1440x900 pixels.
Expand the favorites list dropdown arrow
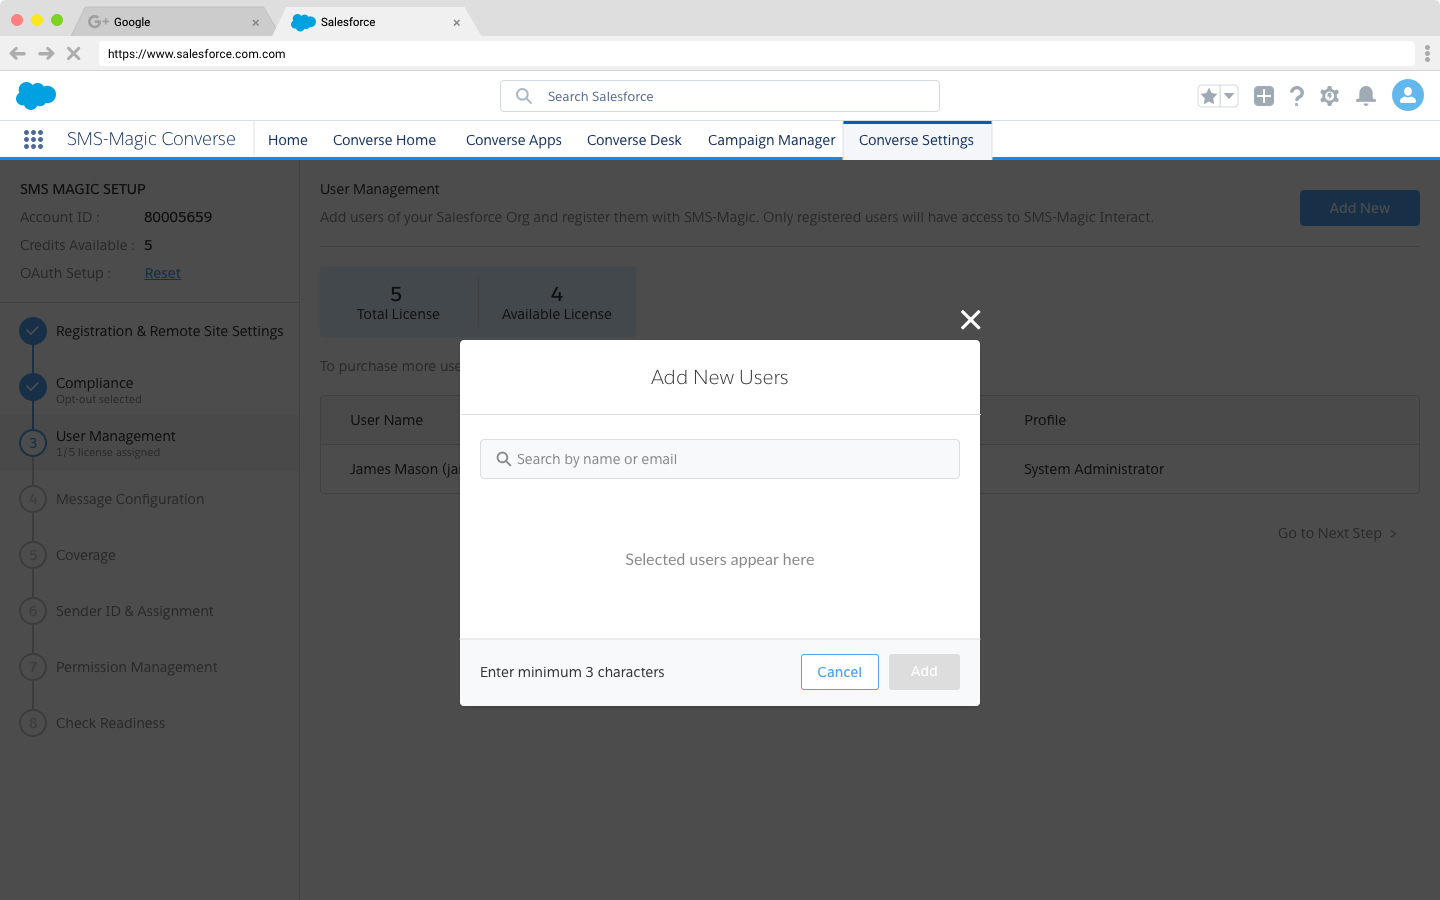coord(1229,96)
